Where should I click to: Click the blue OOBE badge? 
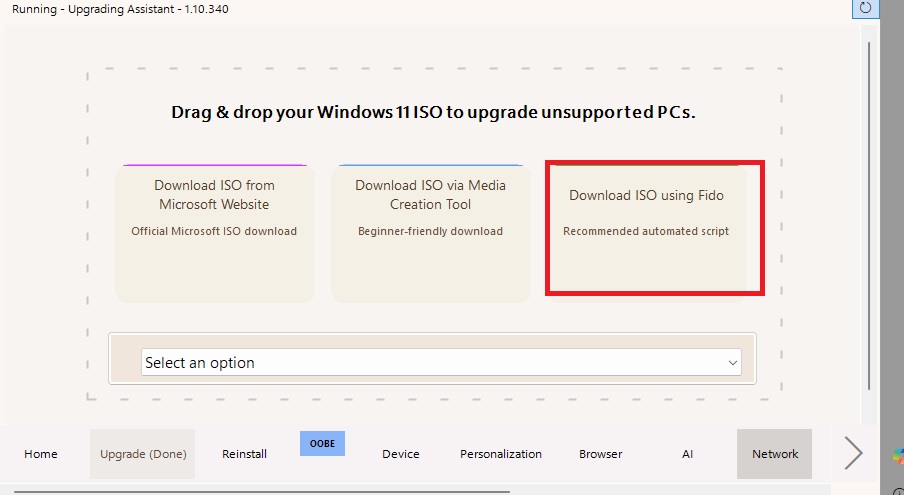(322, 443)
